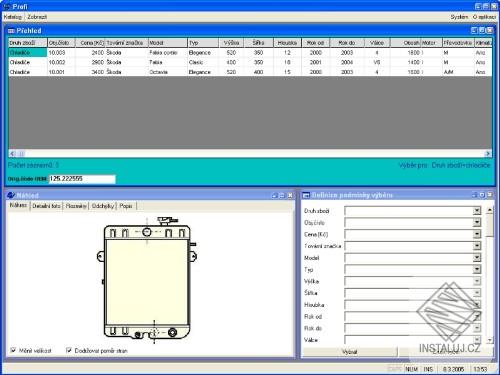Open the Systém menu

point(459,17)
